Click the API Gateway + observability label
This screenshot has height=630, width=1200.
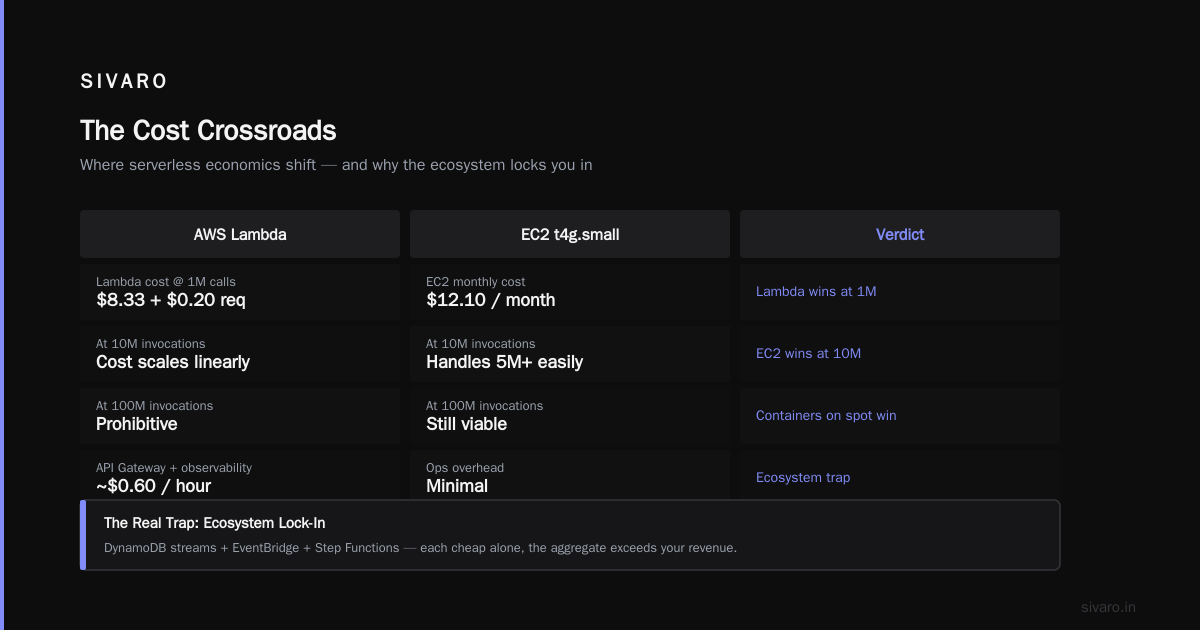(x=174, y=468)
